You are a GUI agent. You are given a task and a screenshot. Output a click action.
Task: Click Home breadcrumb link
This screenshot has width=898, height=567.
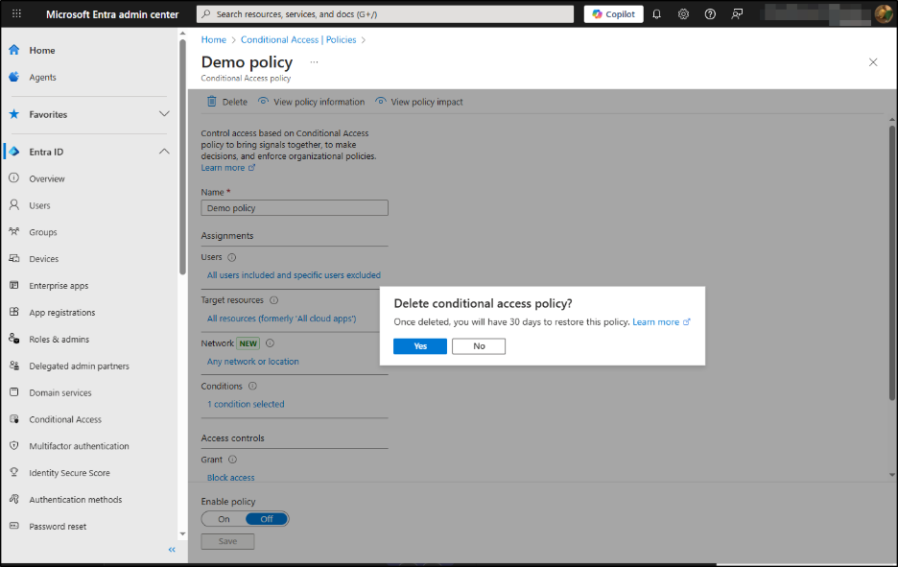pyautogui.click(x=214, y=40)
